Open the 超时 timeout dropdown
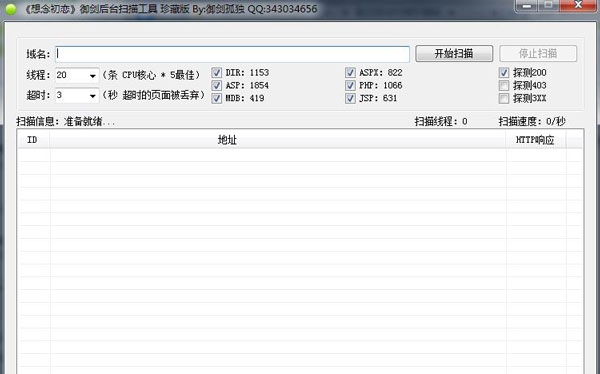Screen dimensions: 600x374 coord(92,96)
